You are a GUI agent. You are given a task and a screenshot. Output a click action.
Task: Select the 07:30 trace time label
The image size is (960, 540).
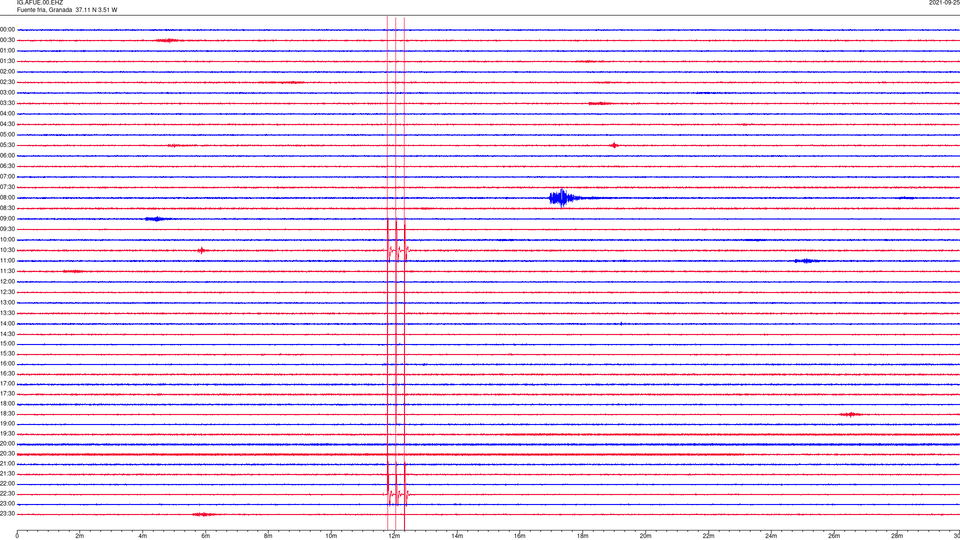7,187
